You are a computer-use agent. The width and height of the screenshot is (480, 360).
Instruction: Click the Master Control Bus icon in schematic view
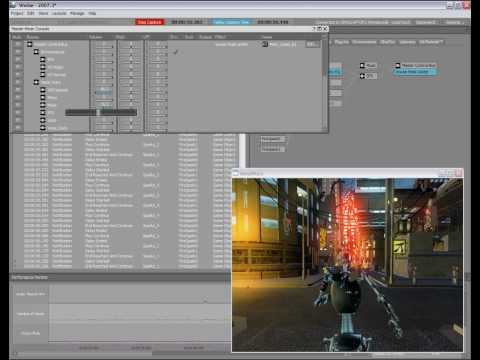click(397, 65)
